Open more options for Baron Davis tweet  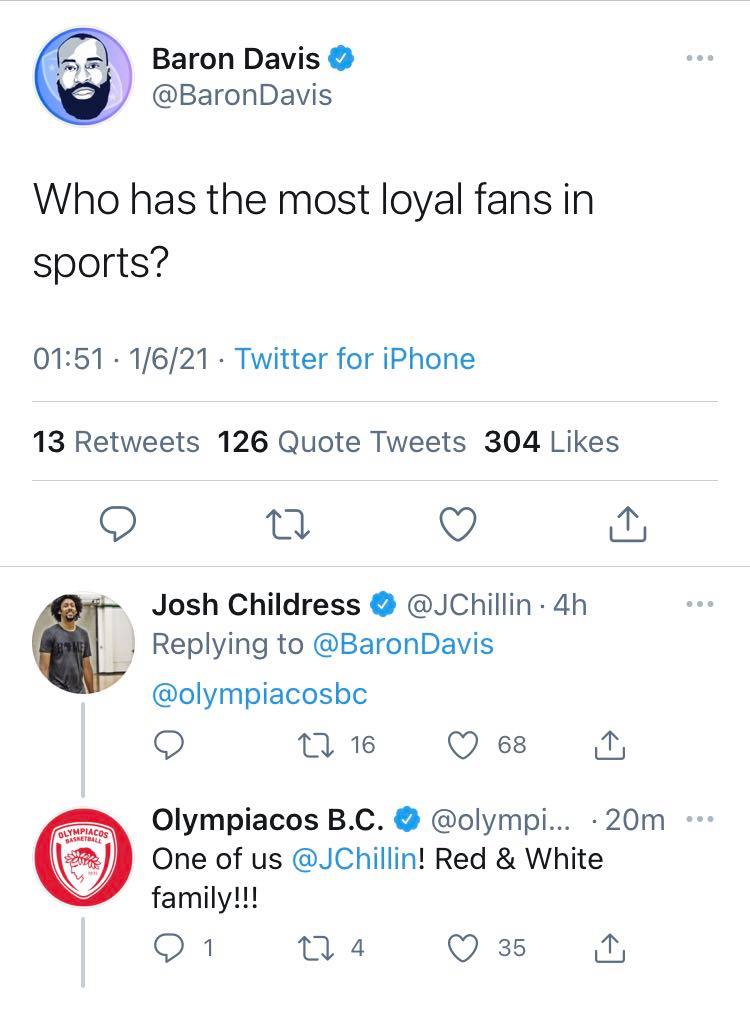point(700,59)
